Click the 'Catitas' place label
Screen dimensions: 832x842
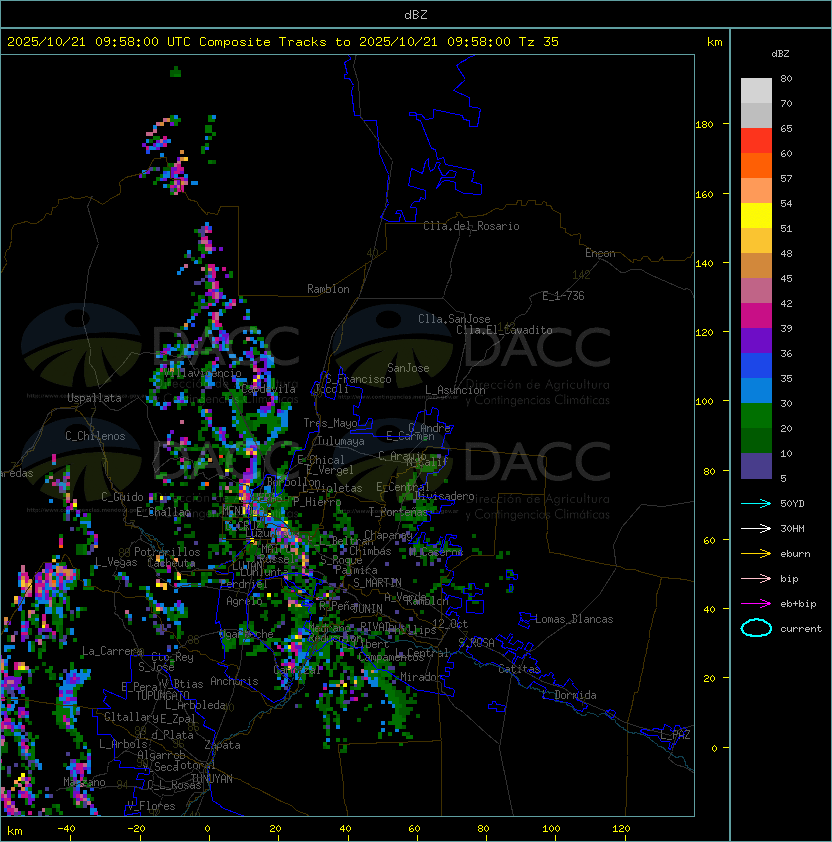519,669
